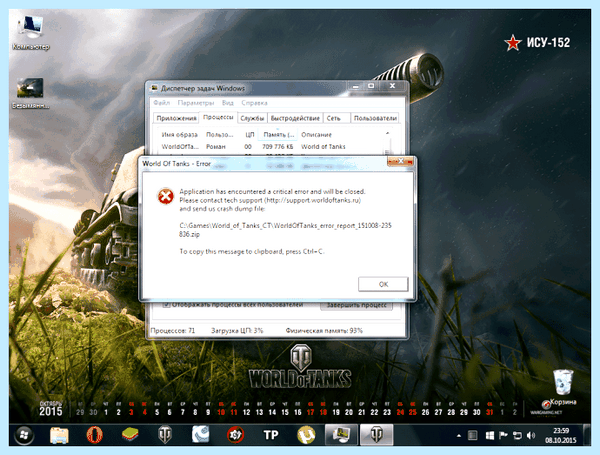Click 709 776 КБ memory value
This screenshot has height=455, width=600.
277,147
